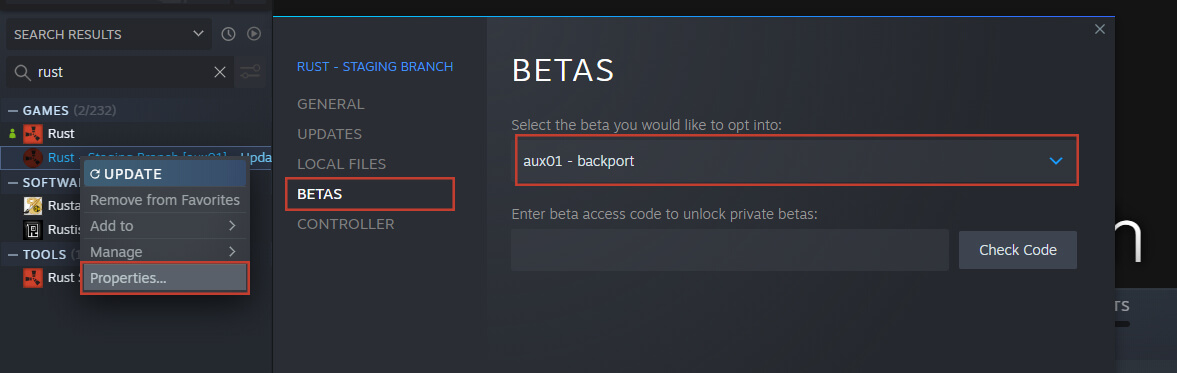The height and width of the screenshot is (373, 1177).
Task: Expand the Add to submenu
Action: [x=164, y=226]
